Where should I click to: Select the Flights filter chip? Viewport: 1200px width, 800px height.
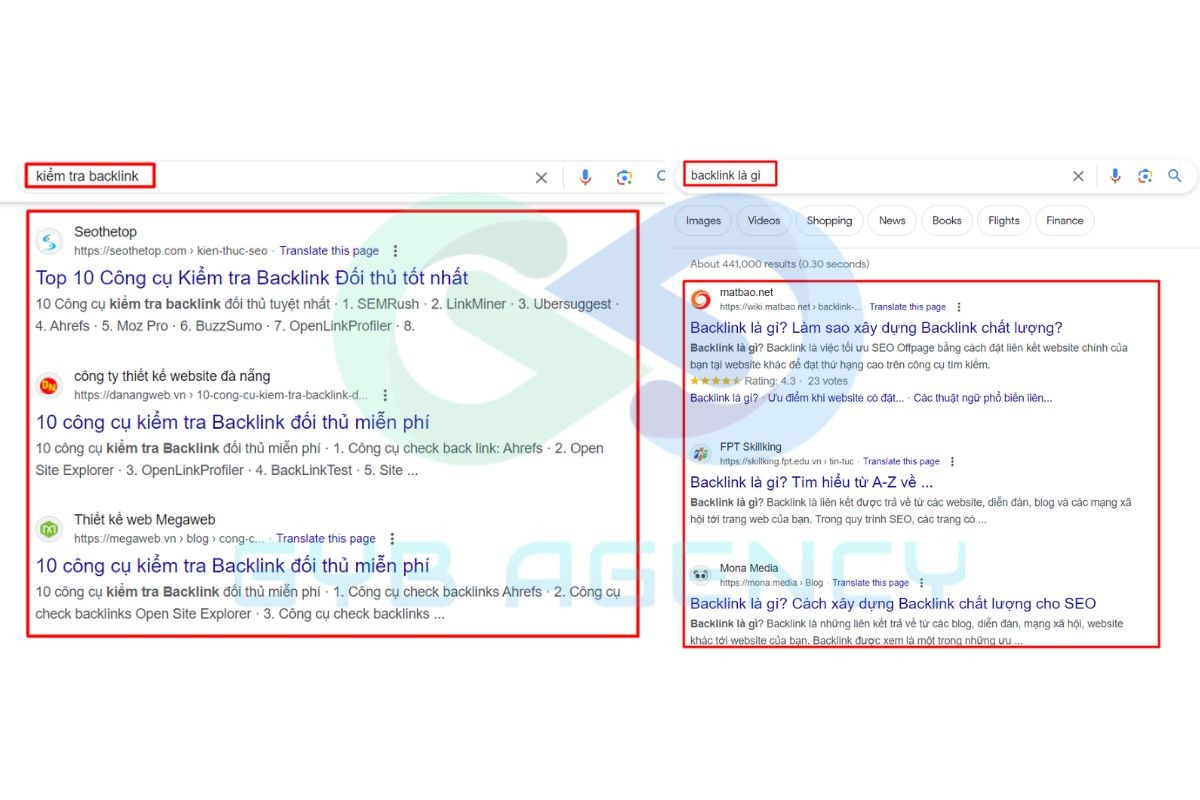pyautogui.click(x=1004, y=221)
